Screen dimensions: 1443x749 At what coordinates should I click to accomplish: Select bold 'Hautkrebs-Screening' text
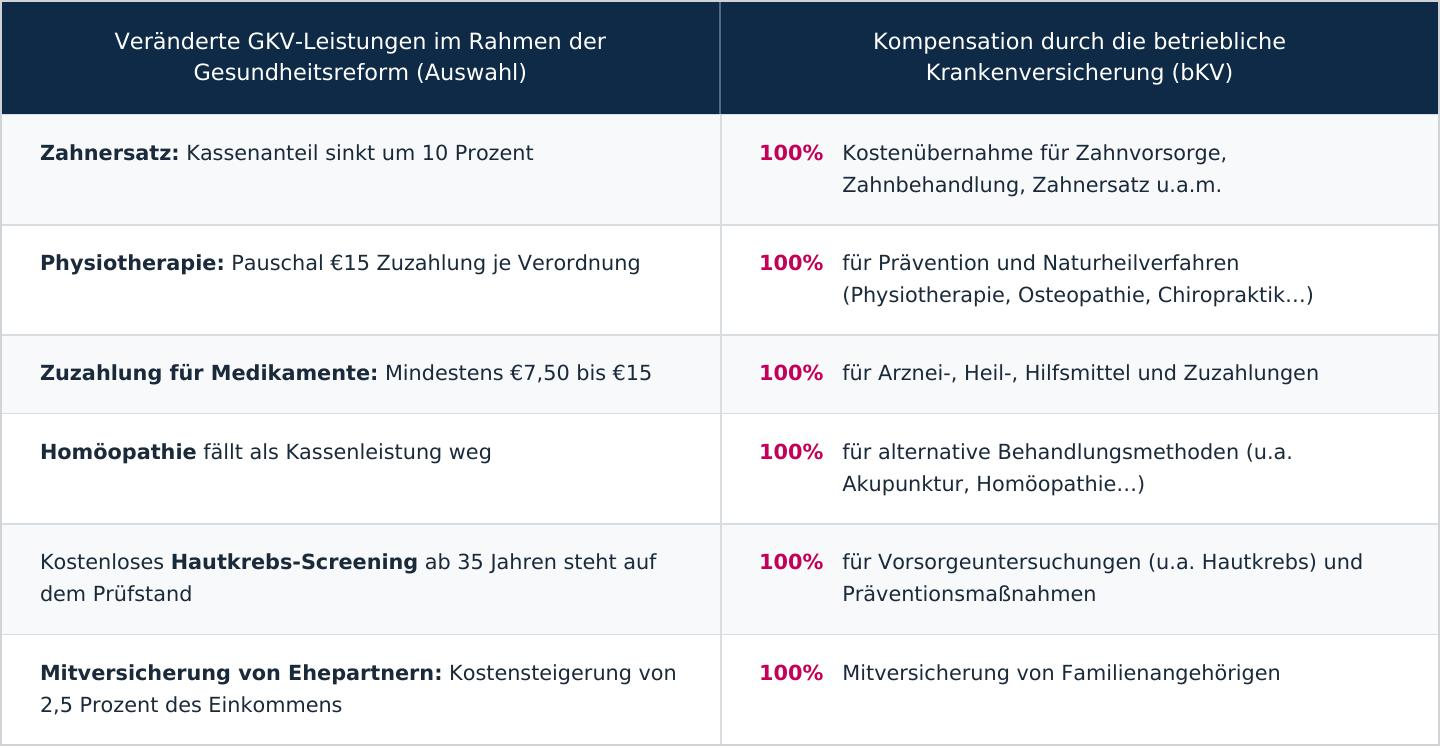(x=294, y=562)
